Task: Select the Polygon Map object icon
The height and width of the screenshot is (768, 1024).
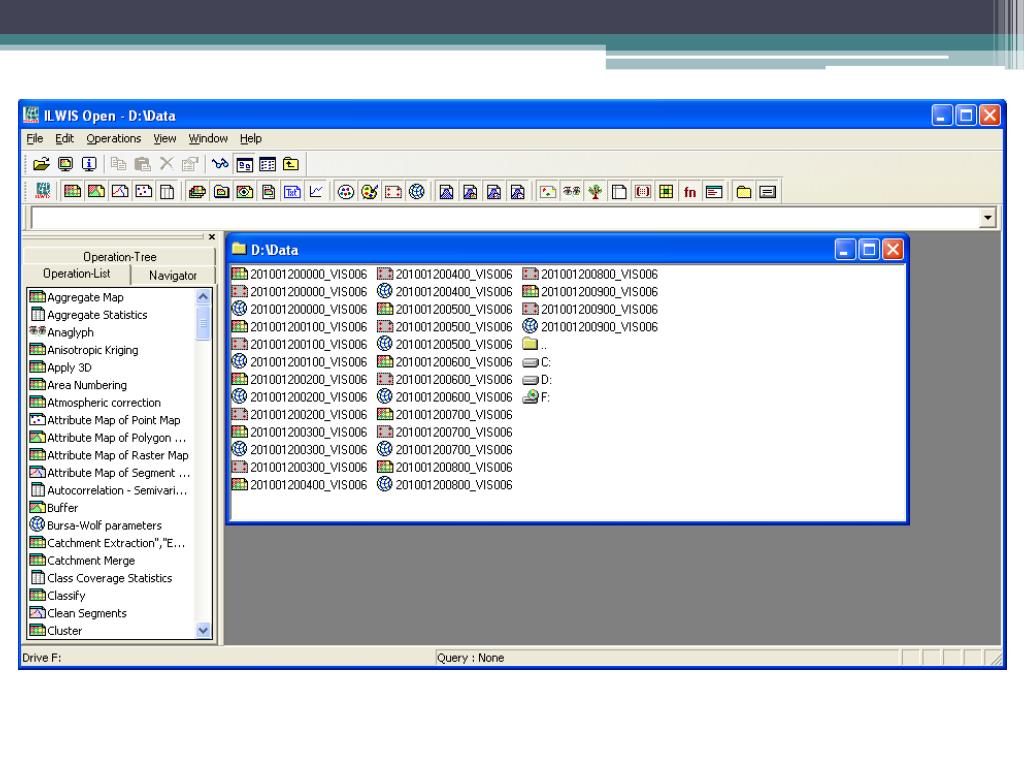Action: pyautogui.click(x=96, y=191)
